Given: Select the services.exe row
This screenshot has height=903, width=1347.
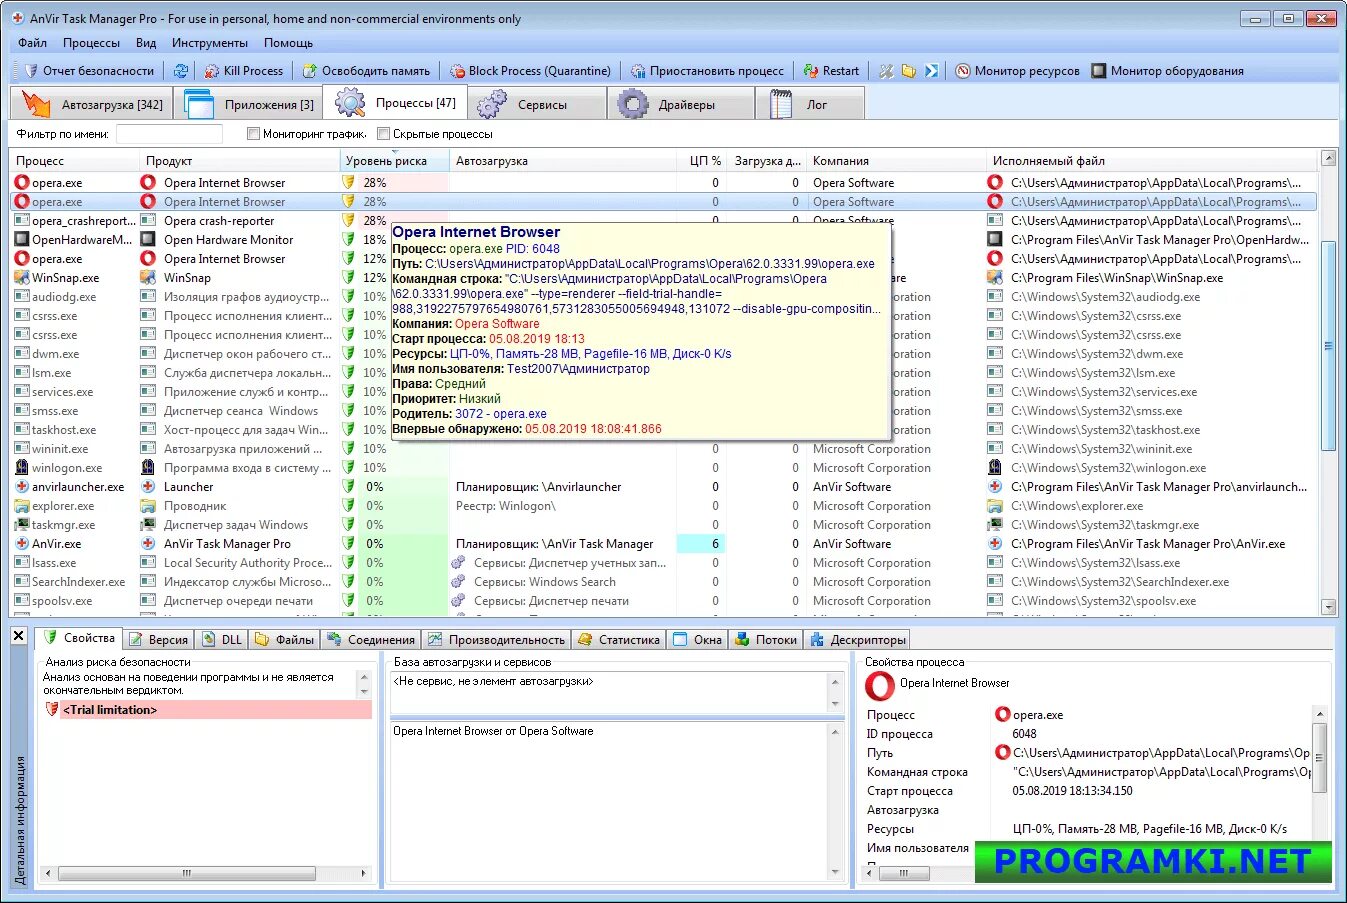Looking at the screenshot, I should tap(663, 392).
